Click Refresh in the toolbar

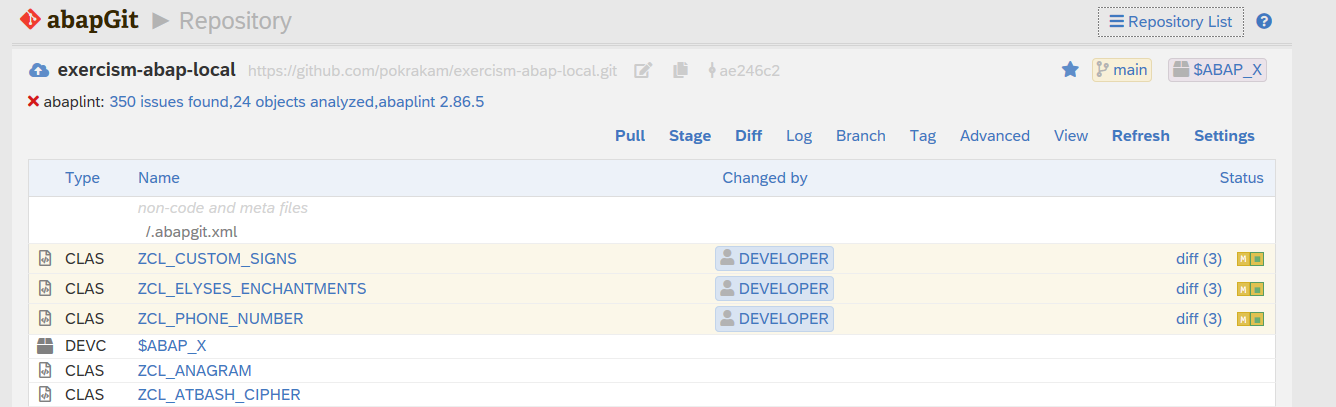tap(1141, 136)
